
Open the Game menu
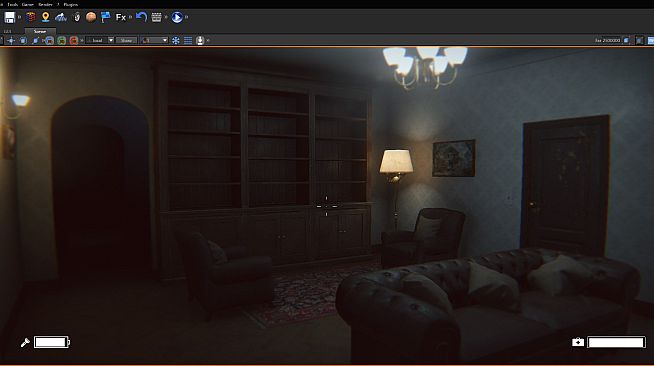coord(28,4)
